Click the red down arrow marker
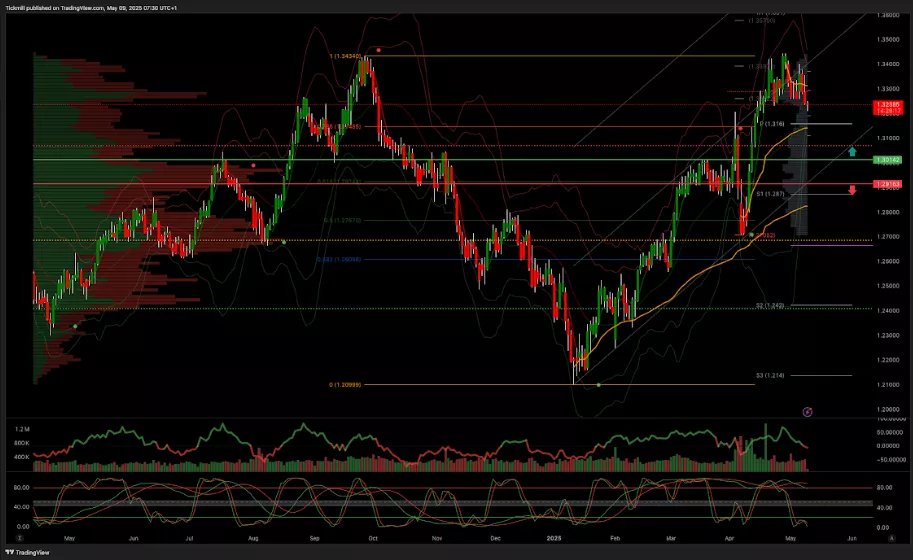The height and width of the screenshot is (560, 913). 852,189
